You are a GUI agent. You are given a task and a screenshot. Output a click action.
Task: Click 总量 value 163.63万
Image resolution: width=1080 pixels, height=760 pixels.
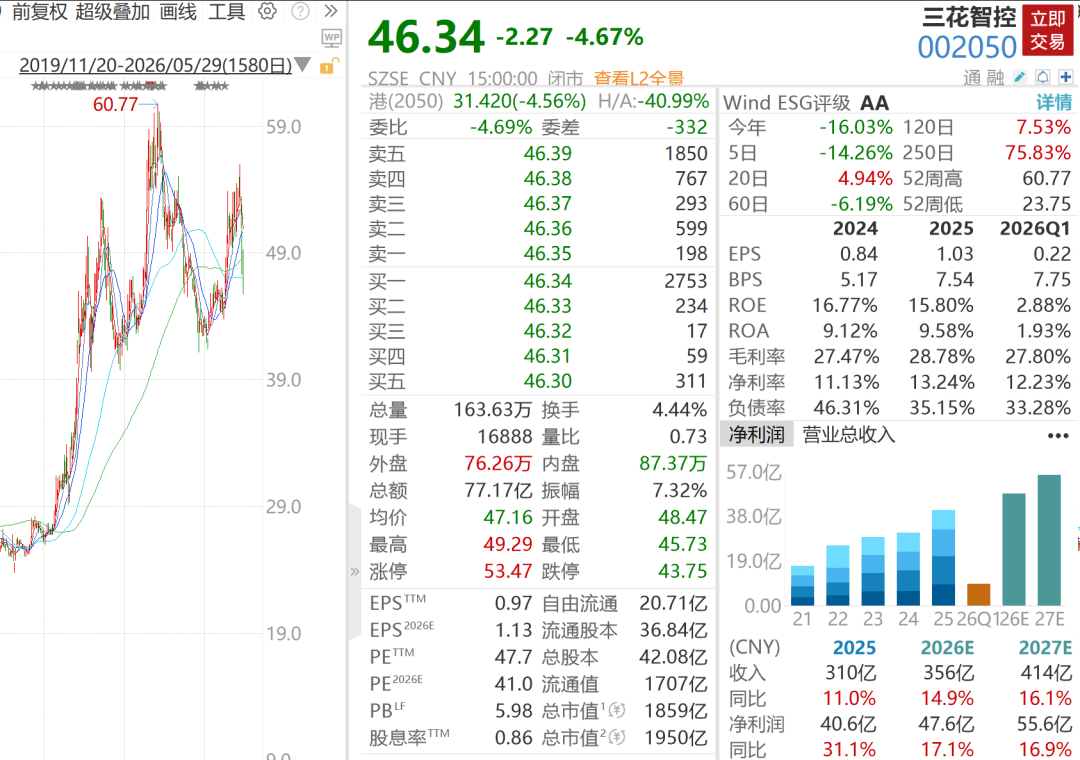pos(492,410)
